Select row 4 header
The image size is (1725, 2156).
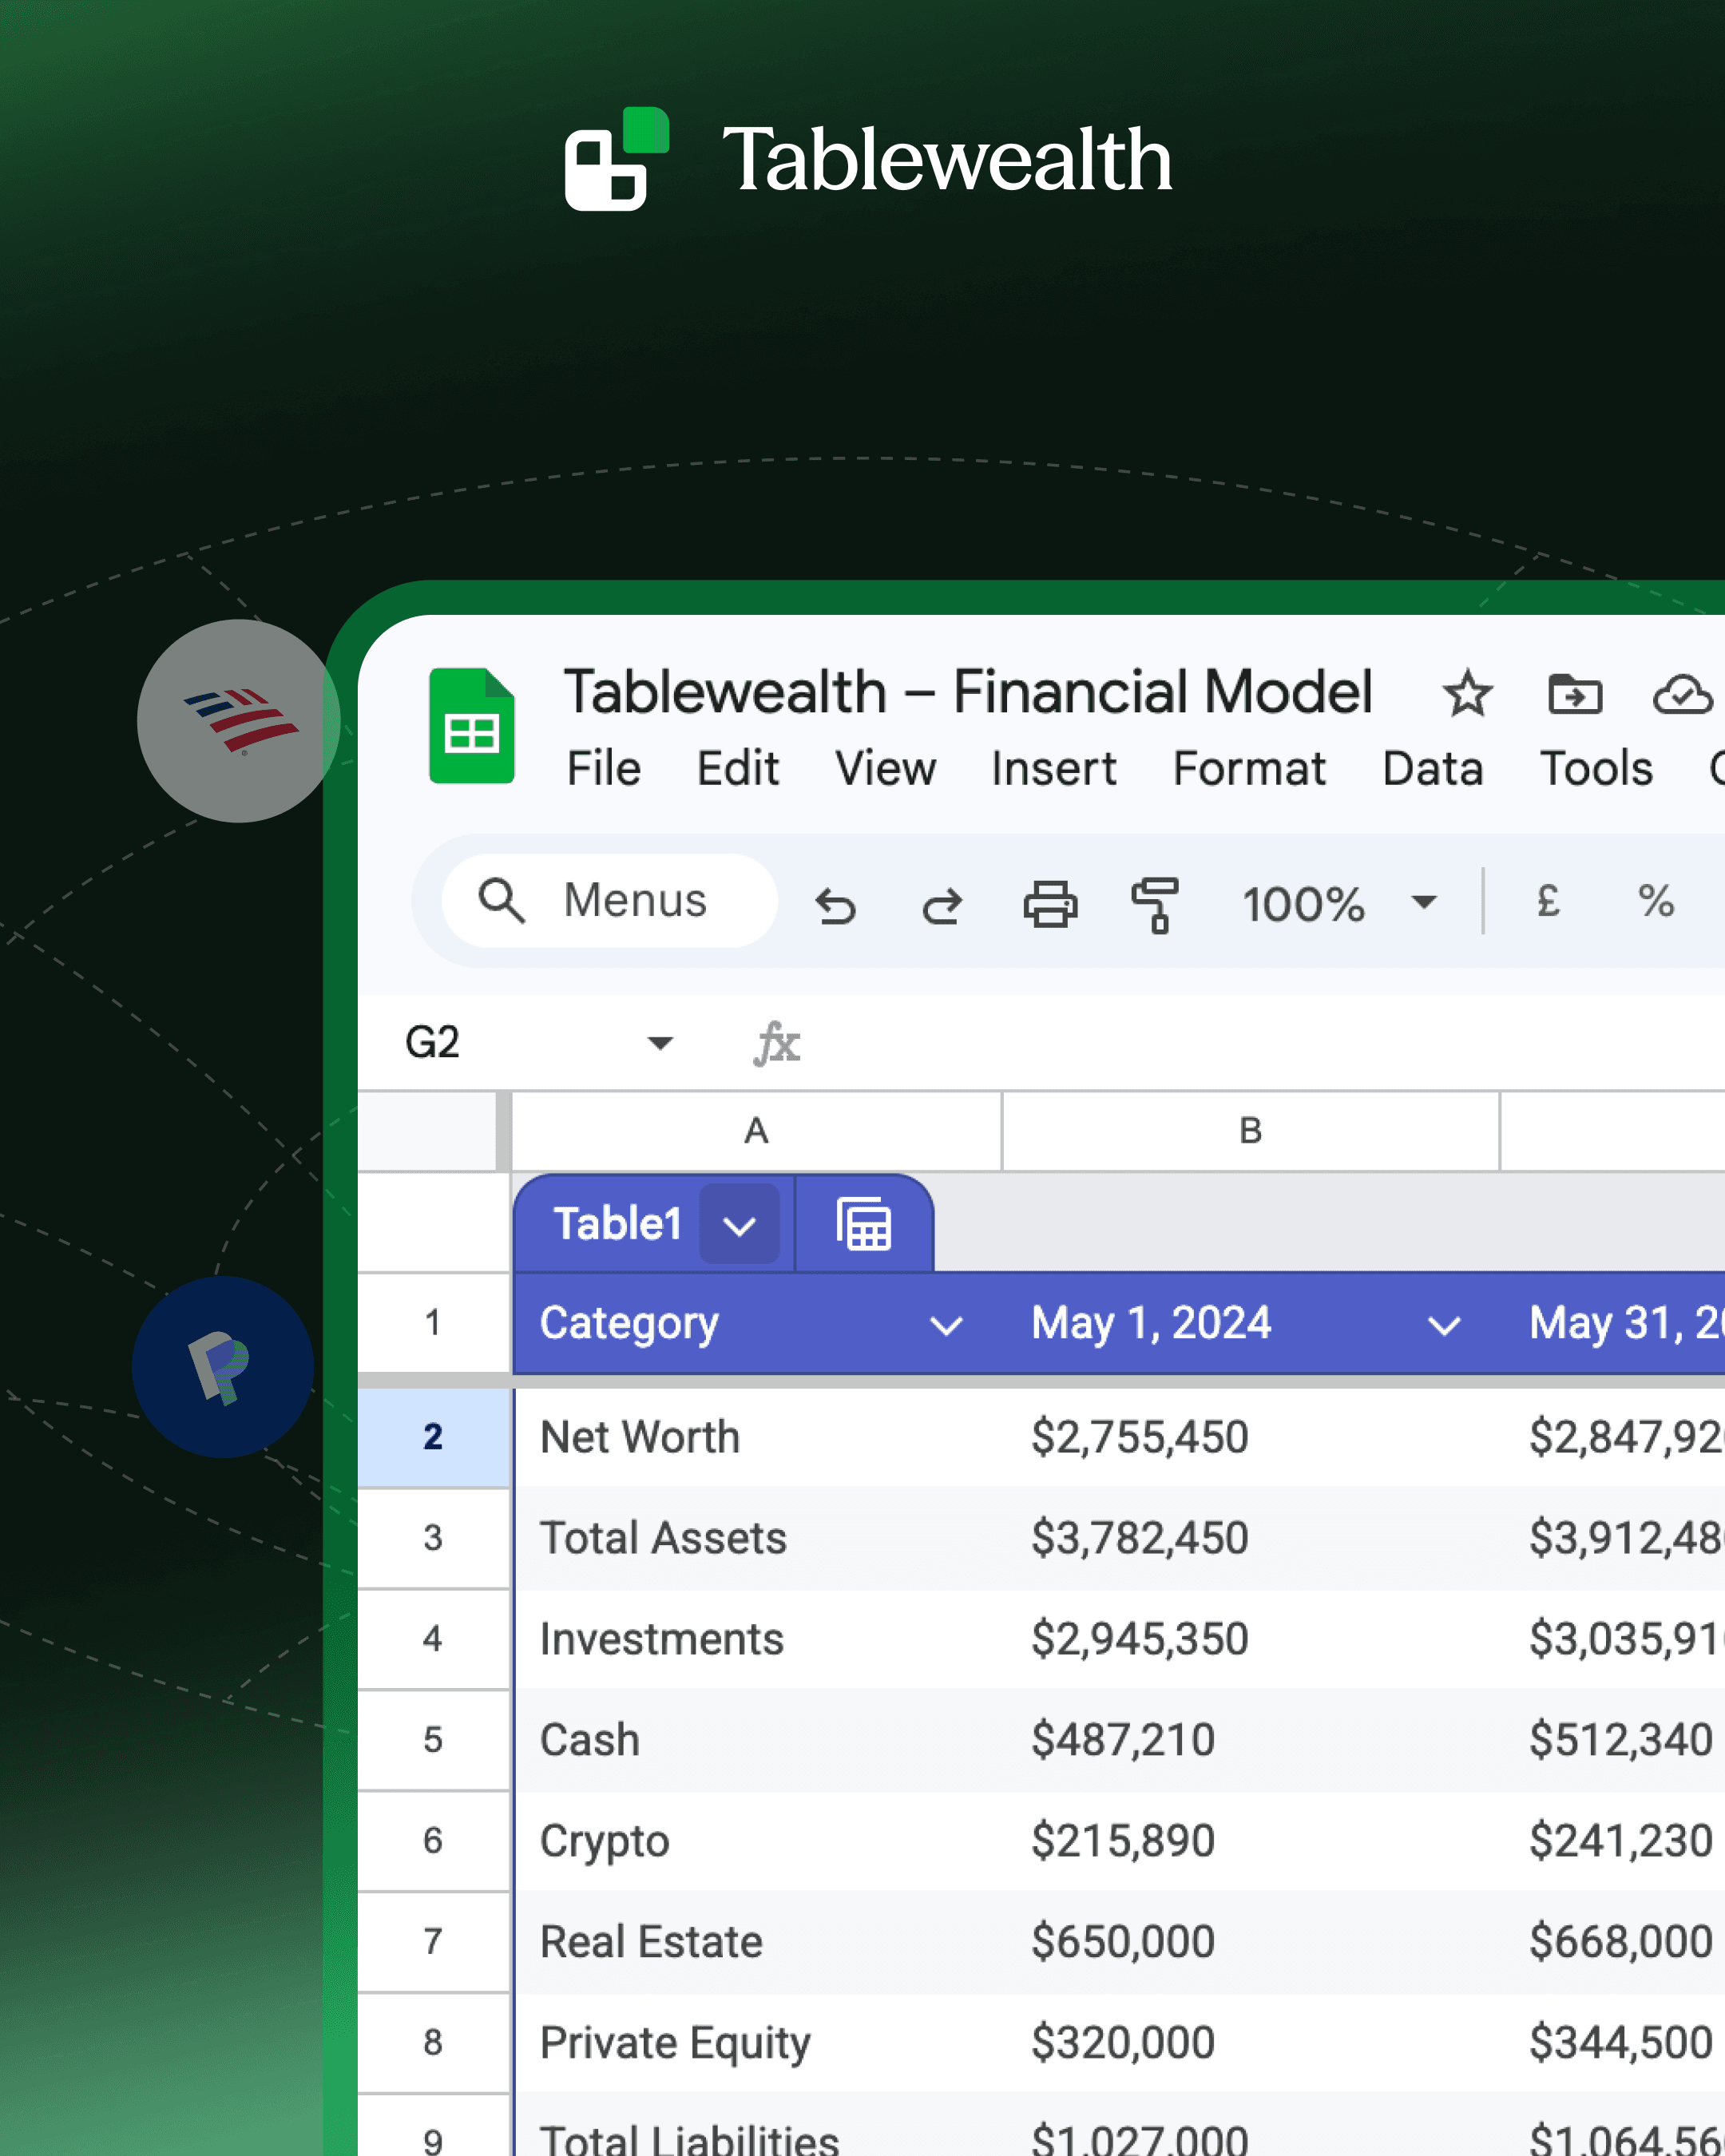pyautogui.click(x=433, y=1639)
